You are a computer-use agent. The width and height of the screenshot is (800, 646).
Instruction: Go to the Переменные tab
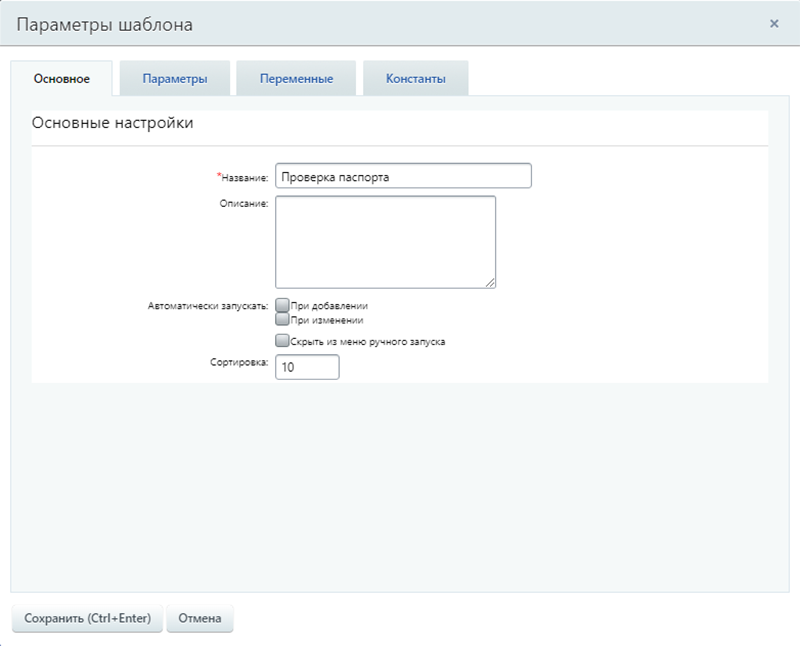pos(296,79)
